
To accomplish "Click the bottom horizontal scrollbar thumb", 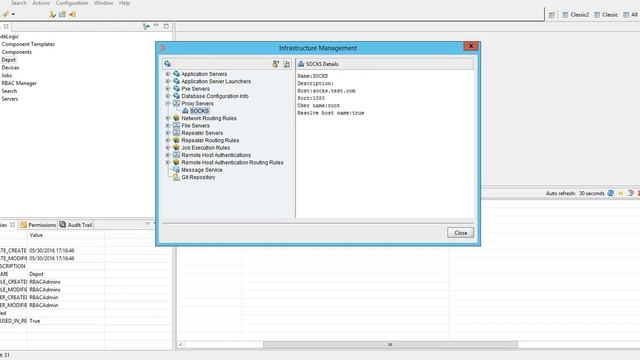I will click(390, 345).
